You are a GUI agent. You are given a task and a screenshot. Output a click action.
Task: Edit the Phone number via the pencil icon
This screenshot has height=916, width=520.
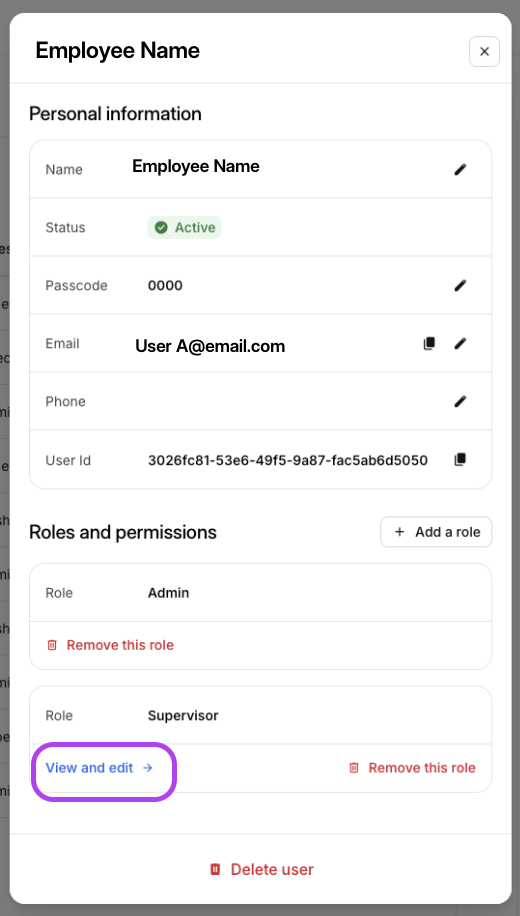point(460,401)
